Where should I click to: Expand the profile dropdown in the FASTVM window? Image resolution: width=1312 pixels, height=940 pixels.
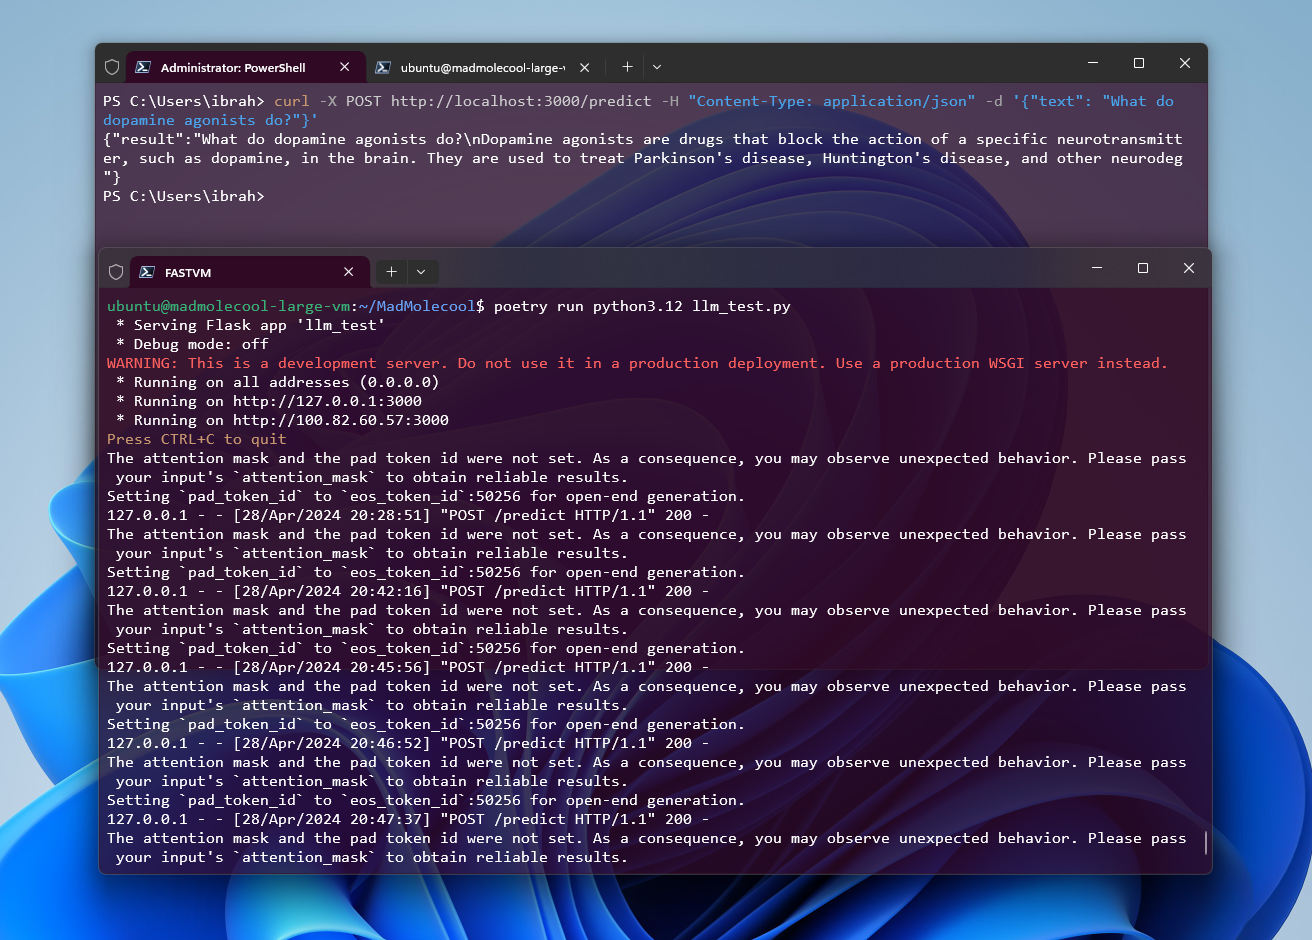click(x=421, y=272)
